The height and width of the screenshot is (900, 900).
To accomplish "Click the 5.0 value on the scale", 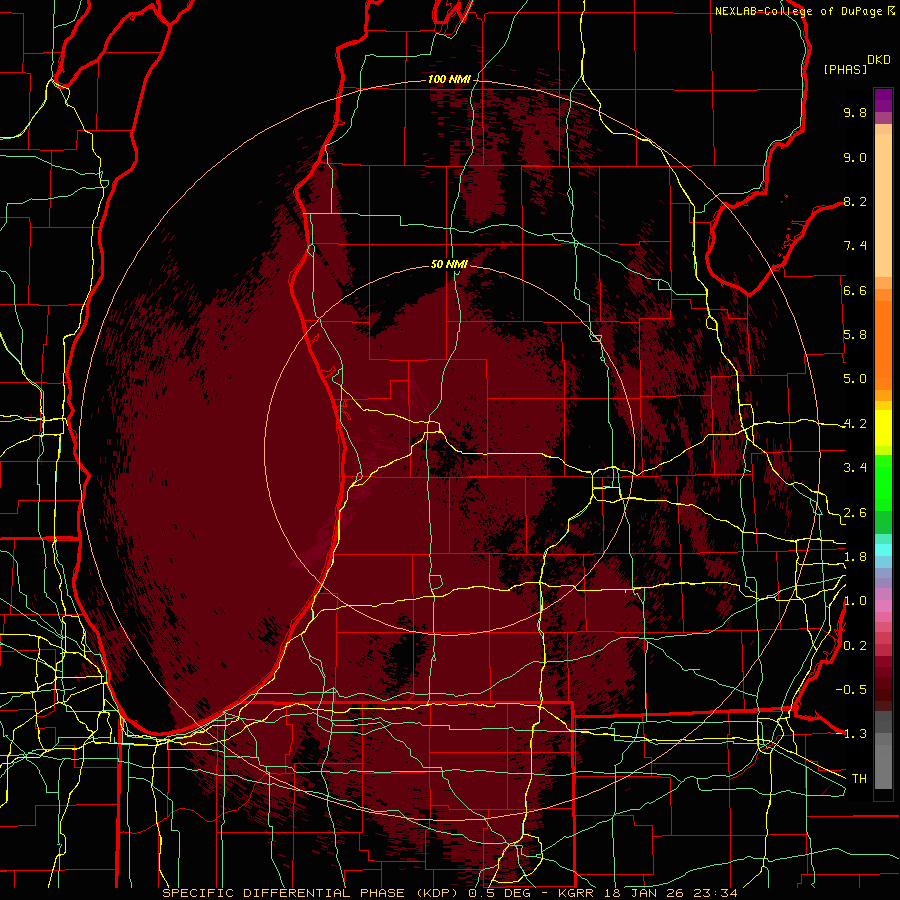I will click(x=855, y=379).
